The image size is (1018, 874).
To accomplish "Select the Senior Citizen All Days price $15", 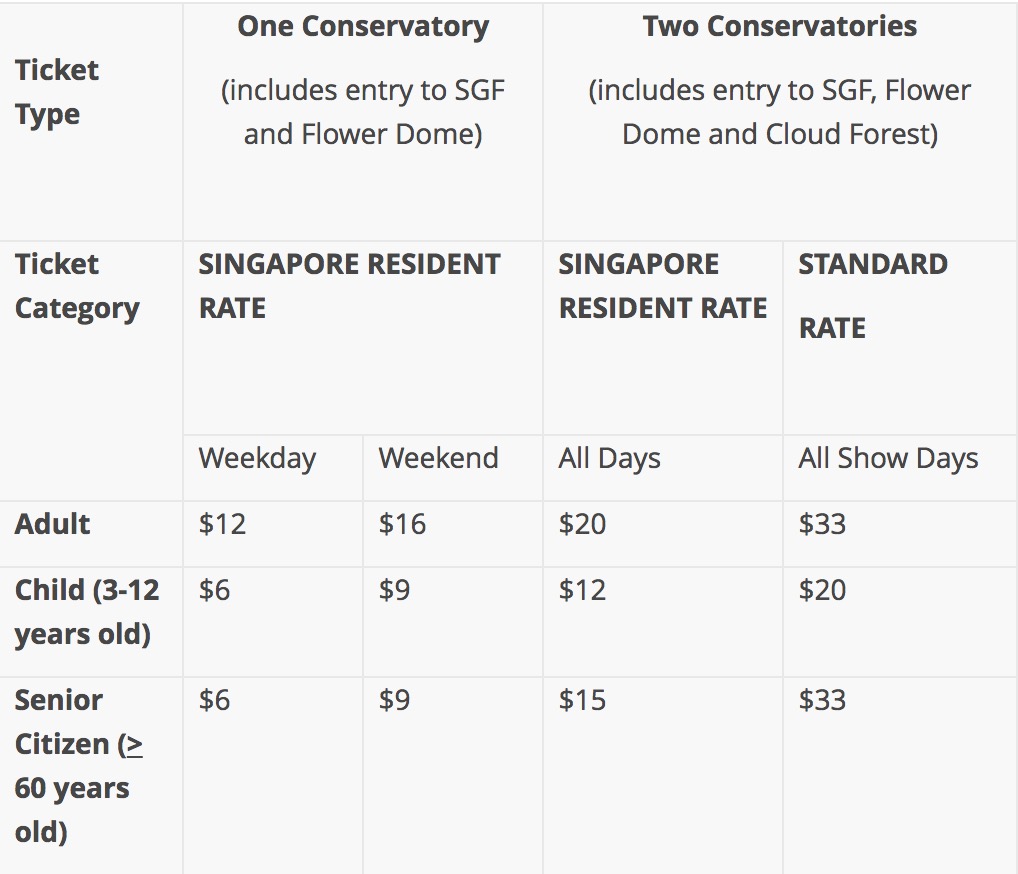I will coord(582,700).
